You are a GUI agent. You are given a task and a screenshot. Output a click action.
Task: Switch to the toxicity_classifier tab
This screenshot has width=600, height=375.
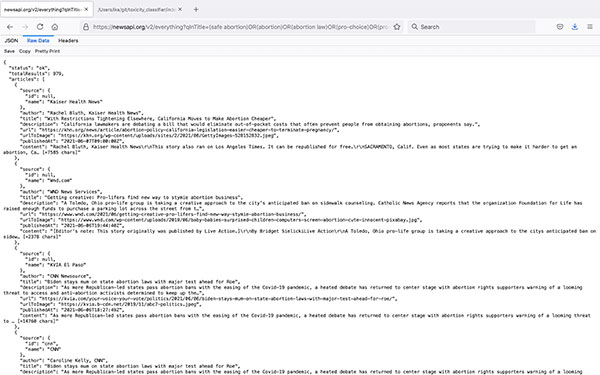click(x=140, y=9)
